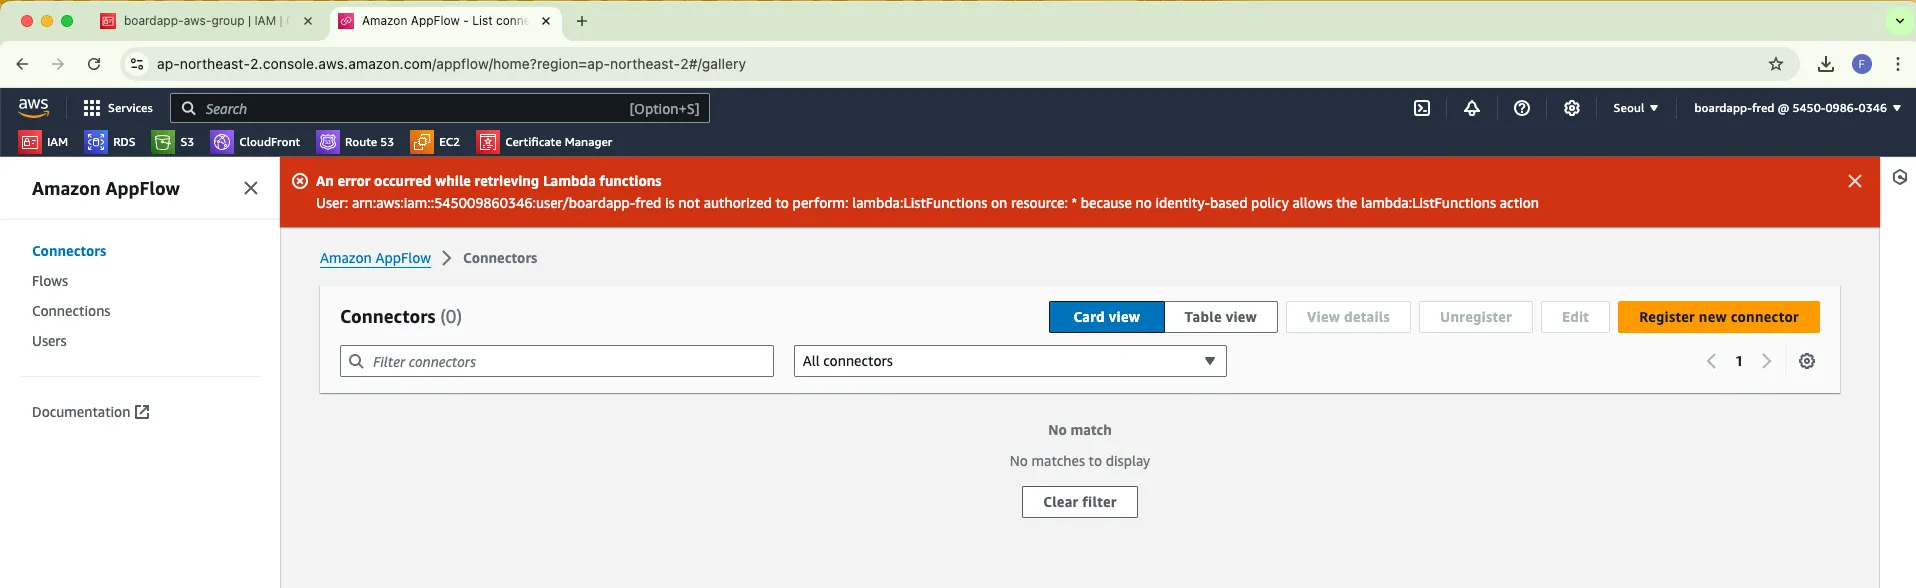Open AWS console settings gear
Viewport: 1916px width, 588px height.
(1572, 108)
